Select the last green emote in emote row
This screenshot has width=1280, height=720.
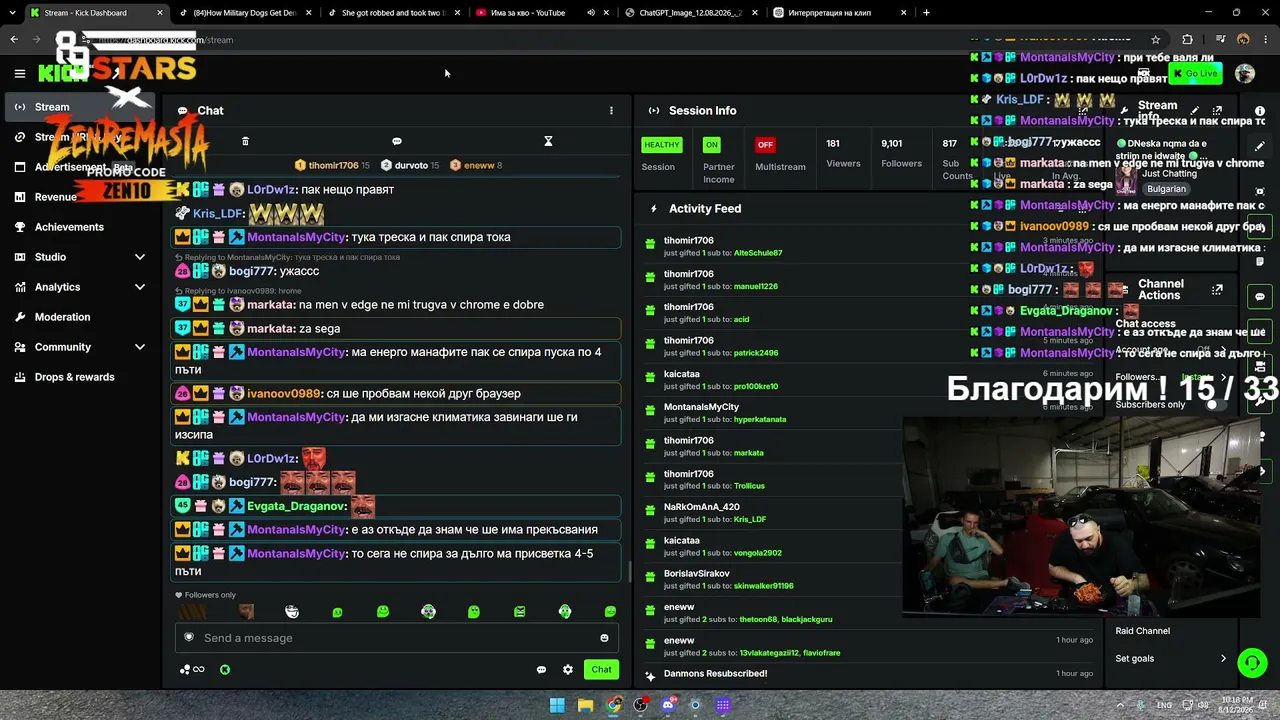(610, 611)
